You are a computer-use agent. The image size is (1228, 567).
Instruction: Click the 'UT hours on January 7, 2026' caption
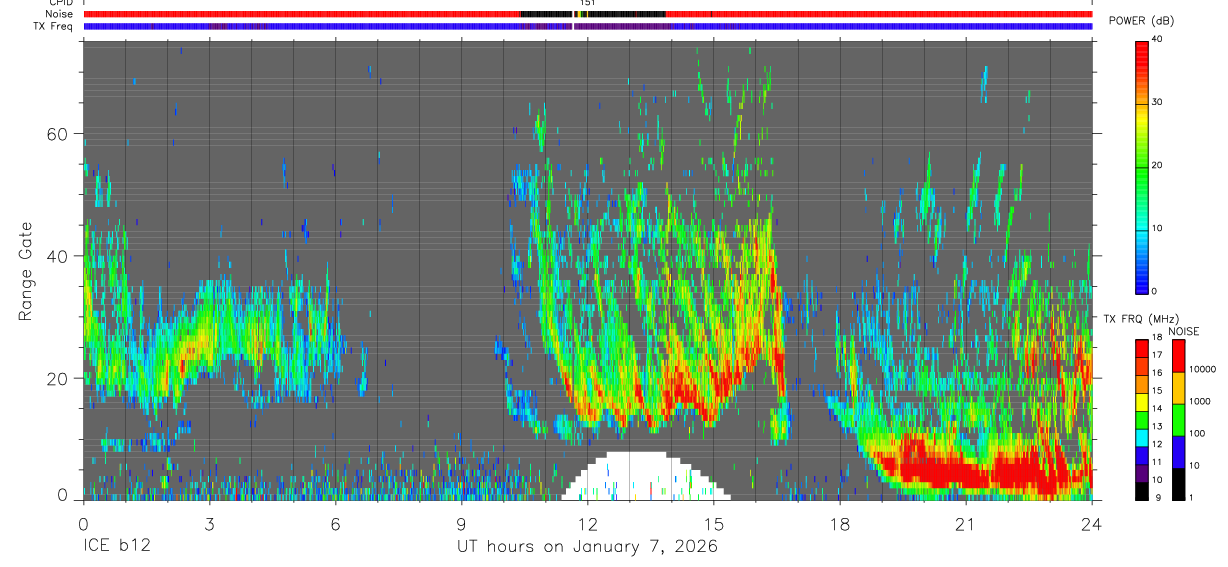587,547
